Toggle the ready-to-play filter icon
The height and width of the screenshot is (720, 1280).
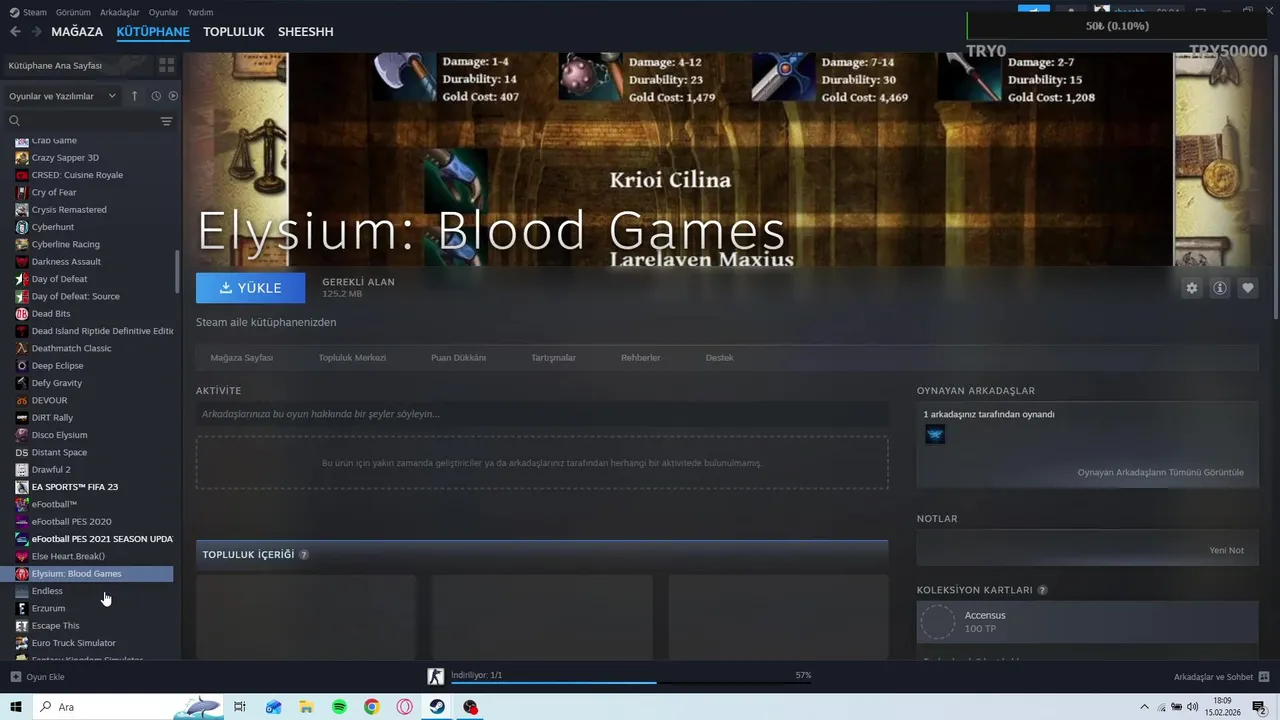pyautogui.click(x=173, y=96)
